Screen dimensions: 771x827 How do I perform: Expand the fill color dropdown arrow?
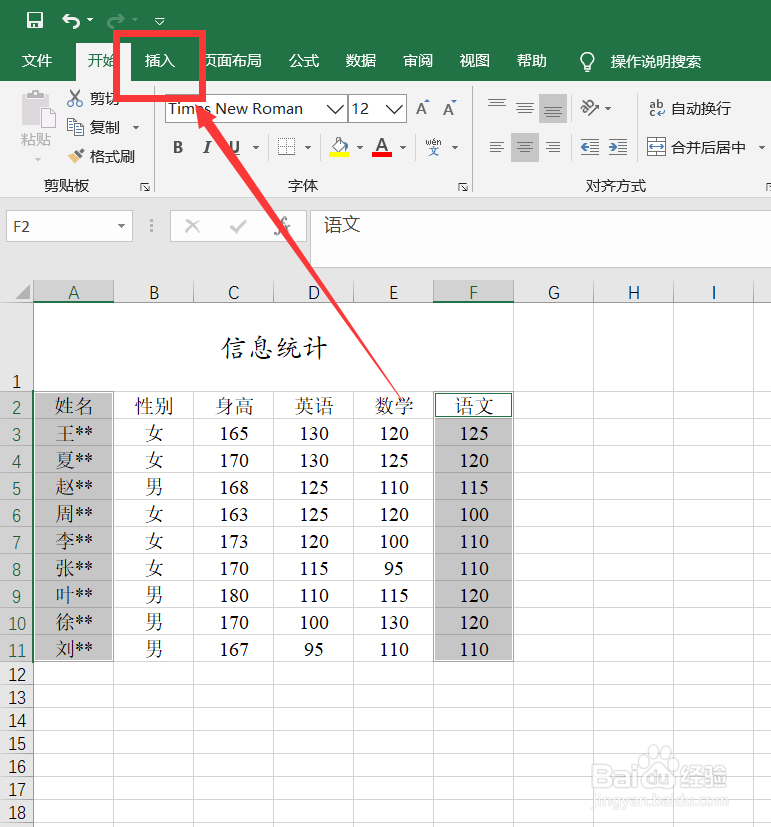pos(360,148)
